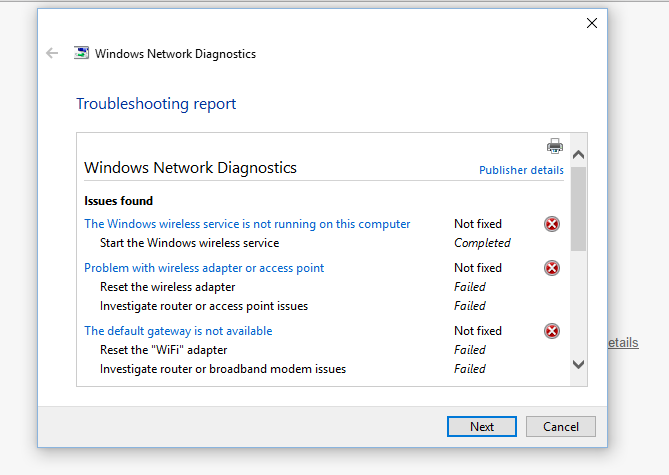The image size is (669, 475).
Task: Click 'Investigate router or broadband modem issues' text
Action: (x=223, y=369)
